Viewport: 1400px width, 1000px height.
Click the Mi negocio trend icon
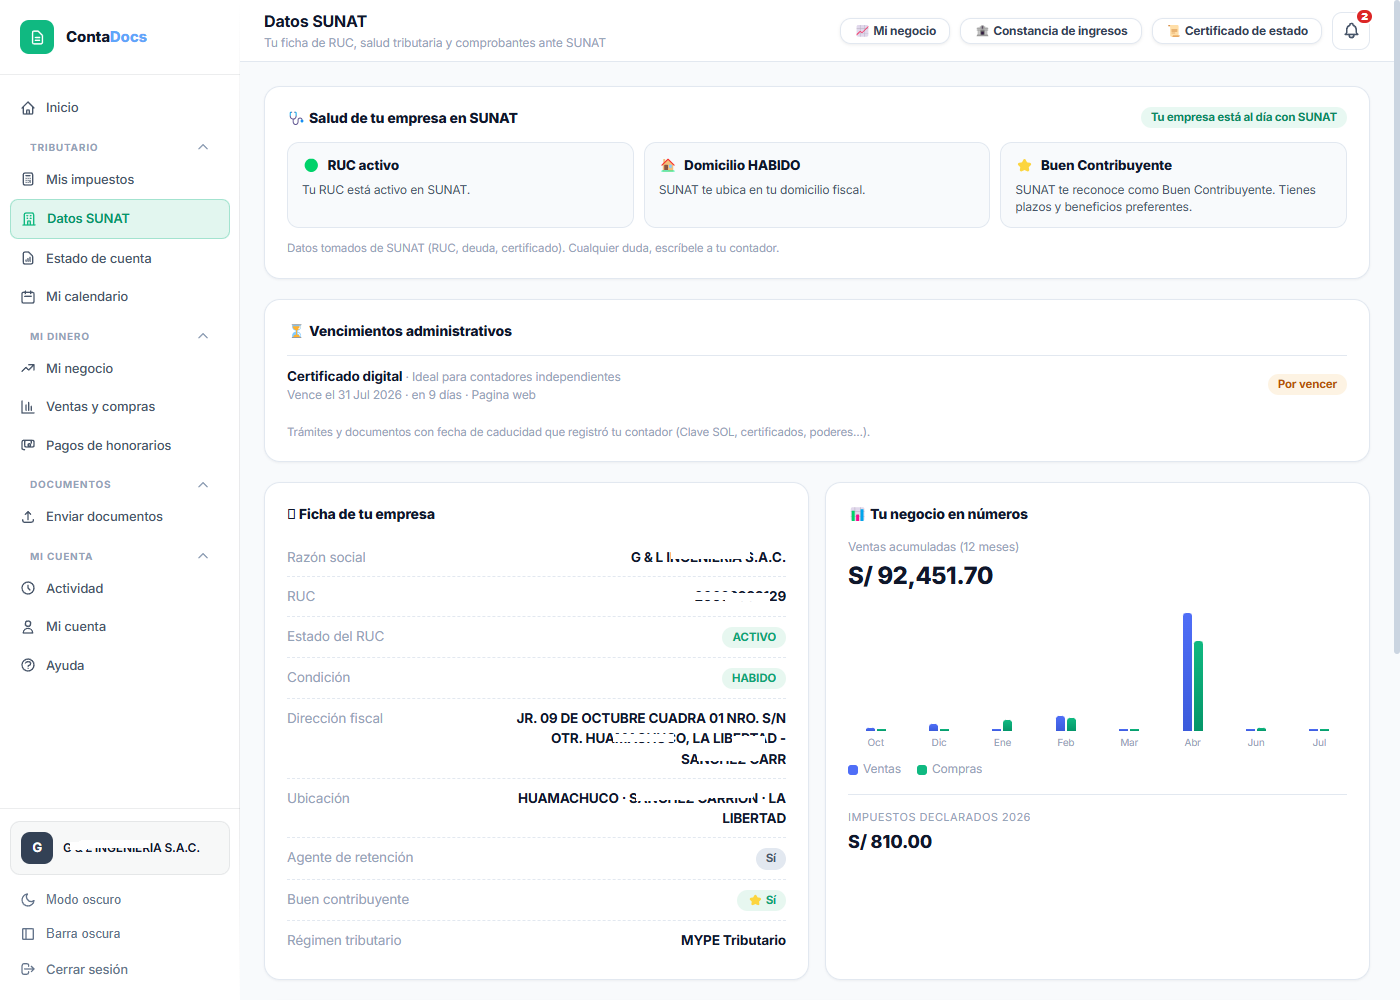pos(28,369)
